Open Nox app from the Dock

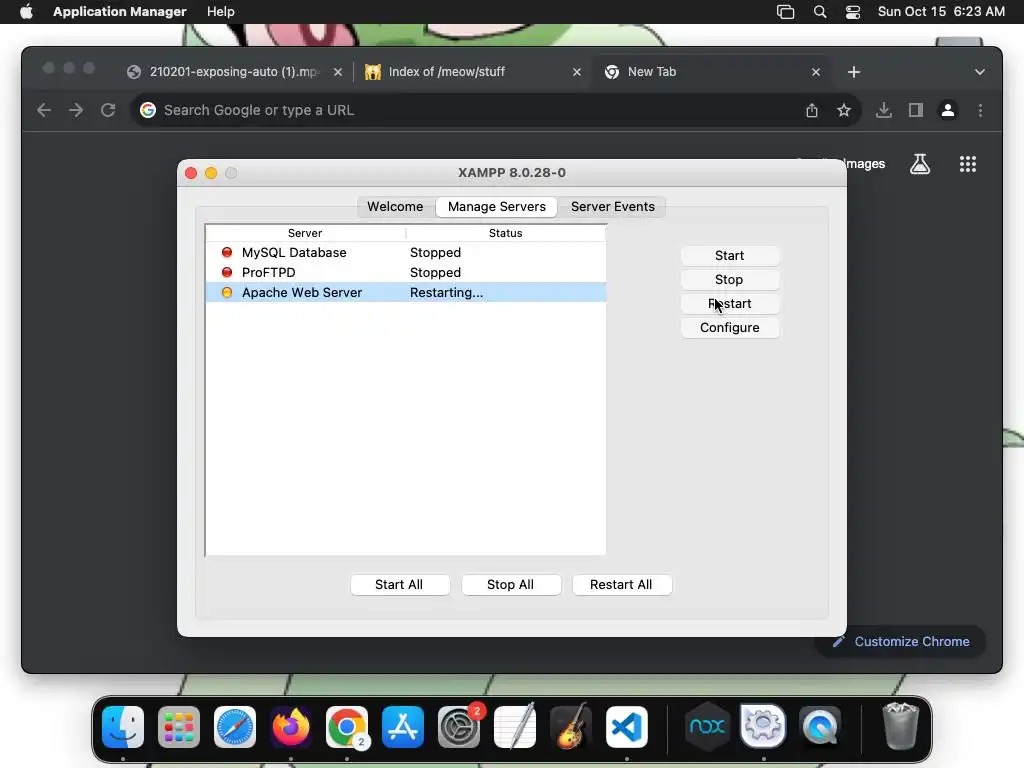click(707, 727)
